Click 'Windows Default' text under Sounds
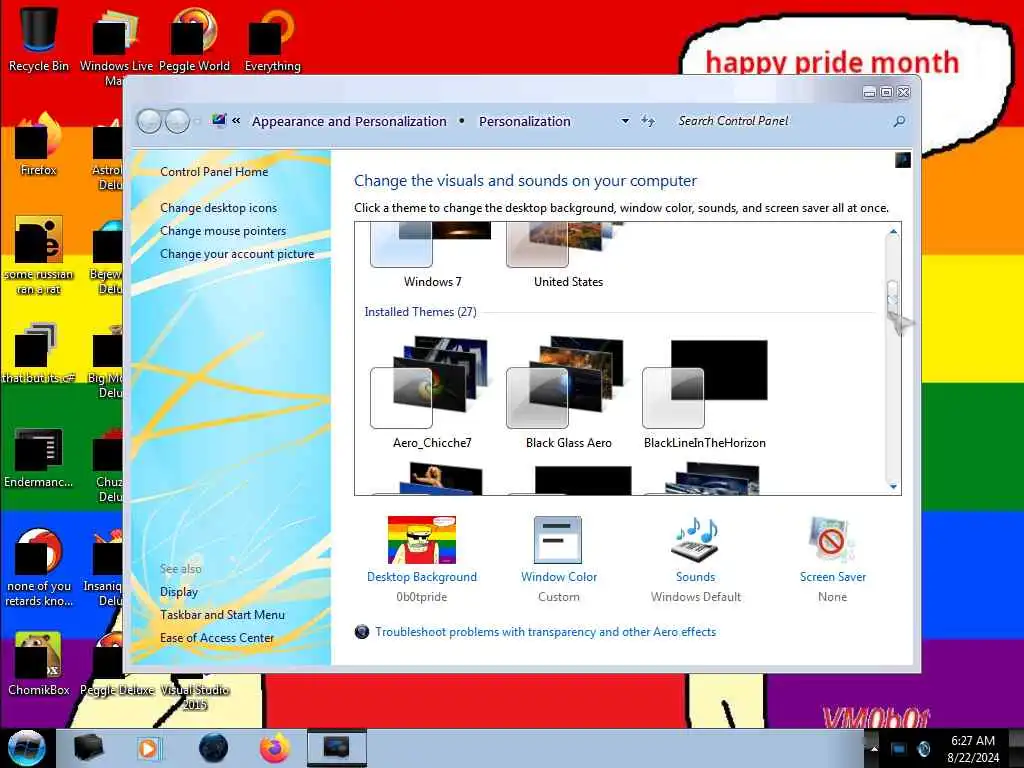The height and width of the screenshot is (768, 1024). 696,596
